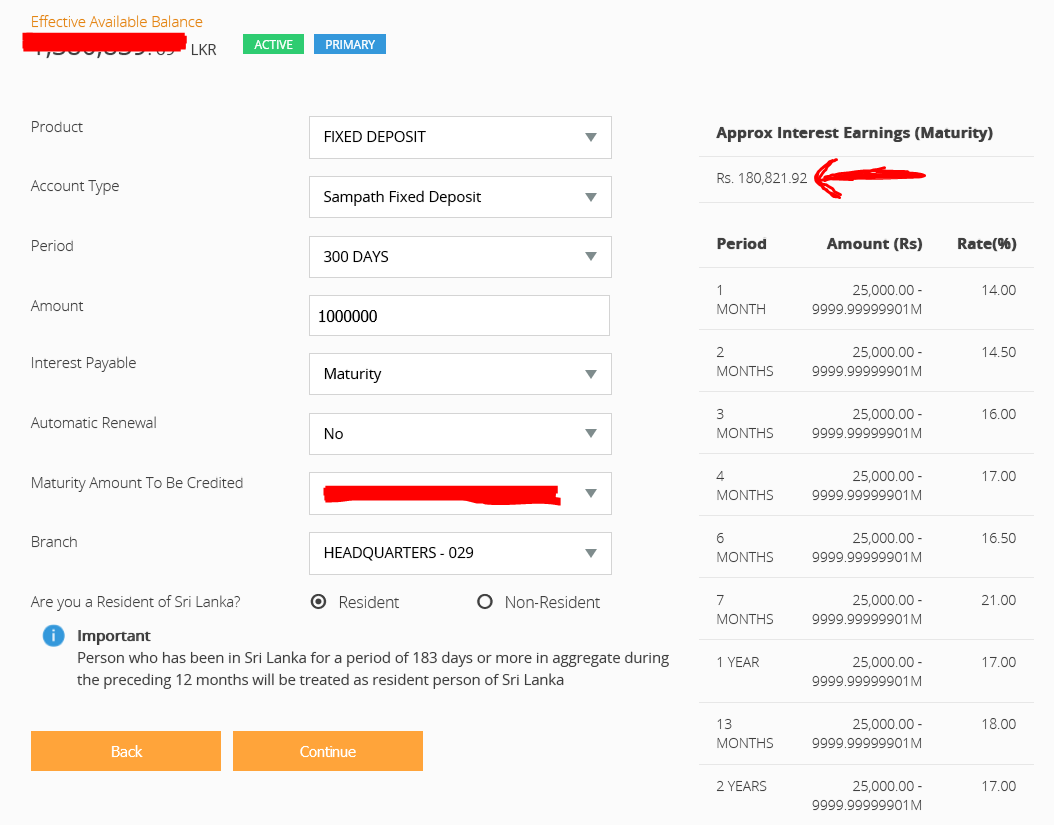Image resolution: width=1054 pixels, height=825 pixels.
Task: Click the Automatic Renewal field label
Action: pyautogui.click(x=93, y=423)
